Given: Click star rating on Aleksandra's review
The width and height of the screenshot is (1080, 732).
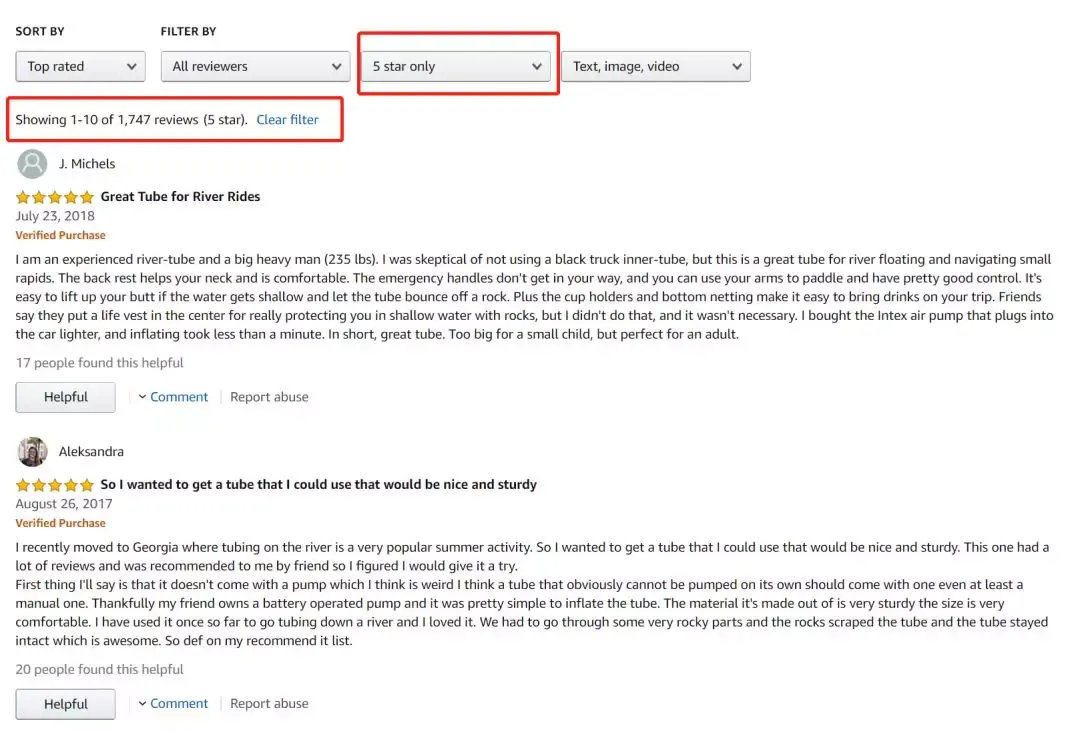Looking at the screenshot, I should [x=54, y=485].
